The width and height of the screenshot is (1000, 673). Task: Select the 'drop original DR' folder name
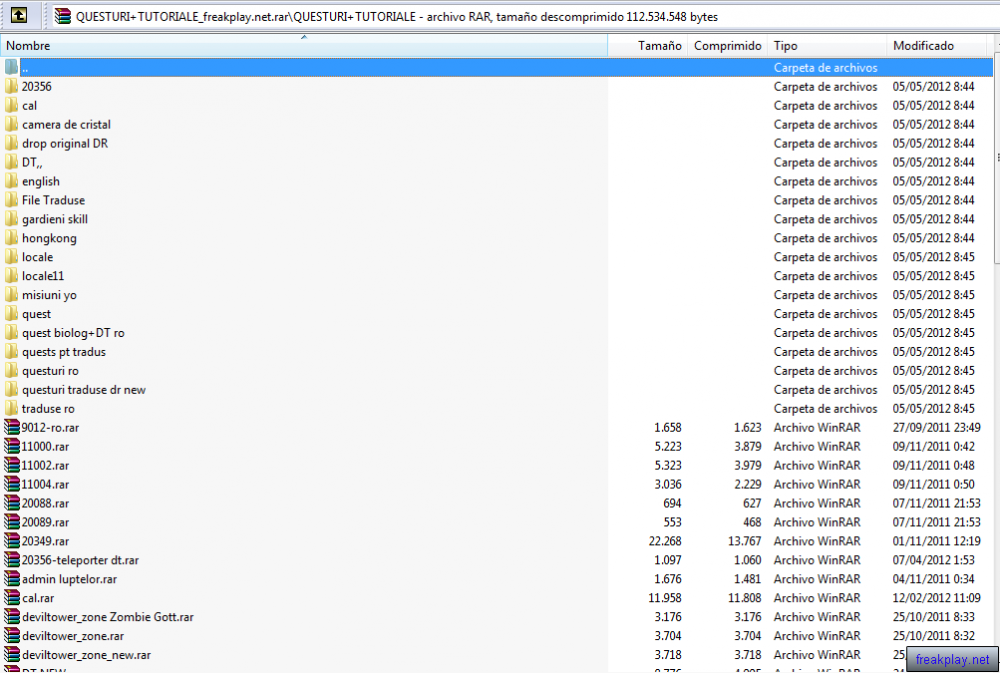tap(65, 144)
